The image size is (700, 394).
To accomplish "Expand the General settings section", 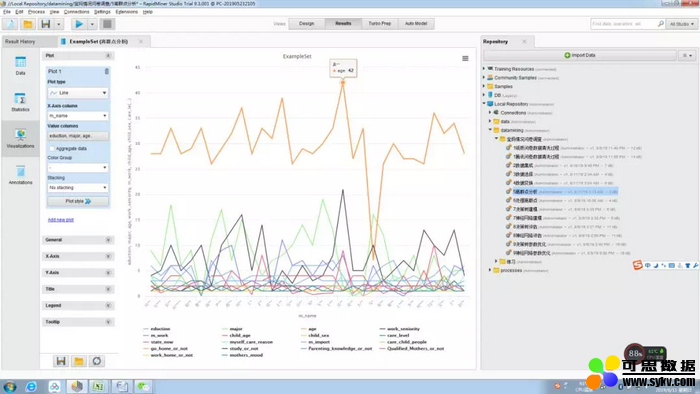I will (x=78, y=240).
